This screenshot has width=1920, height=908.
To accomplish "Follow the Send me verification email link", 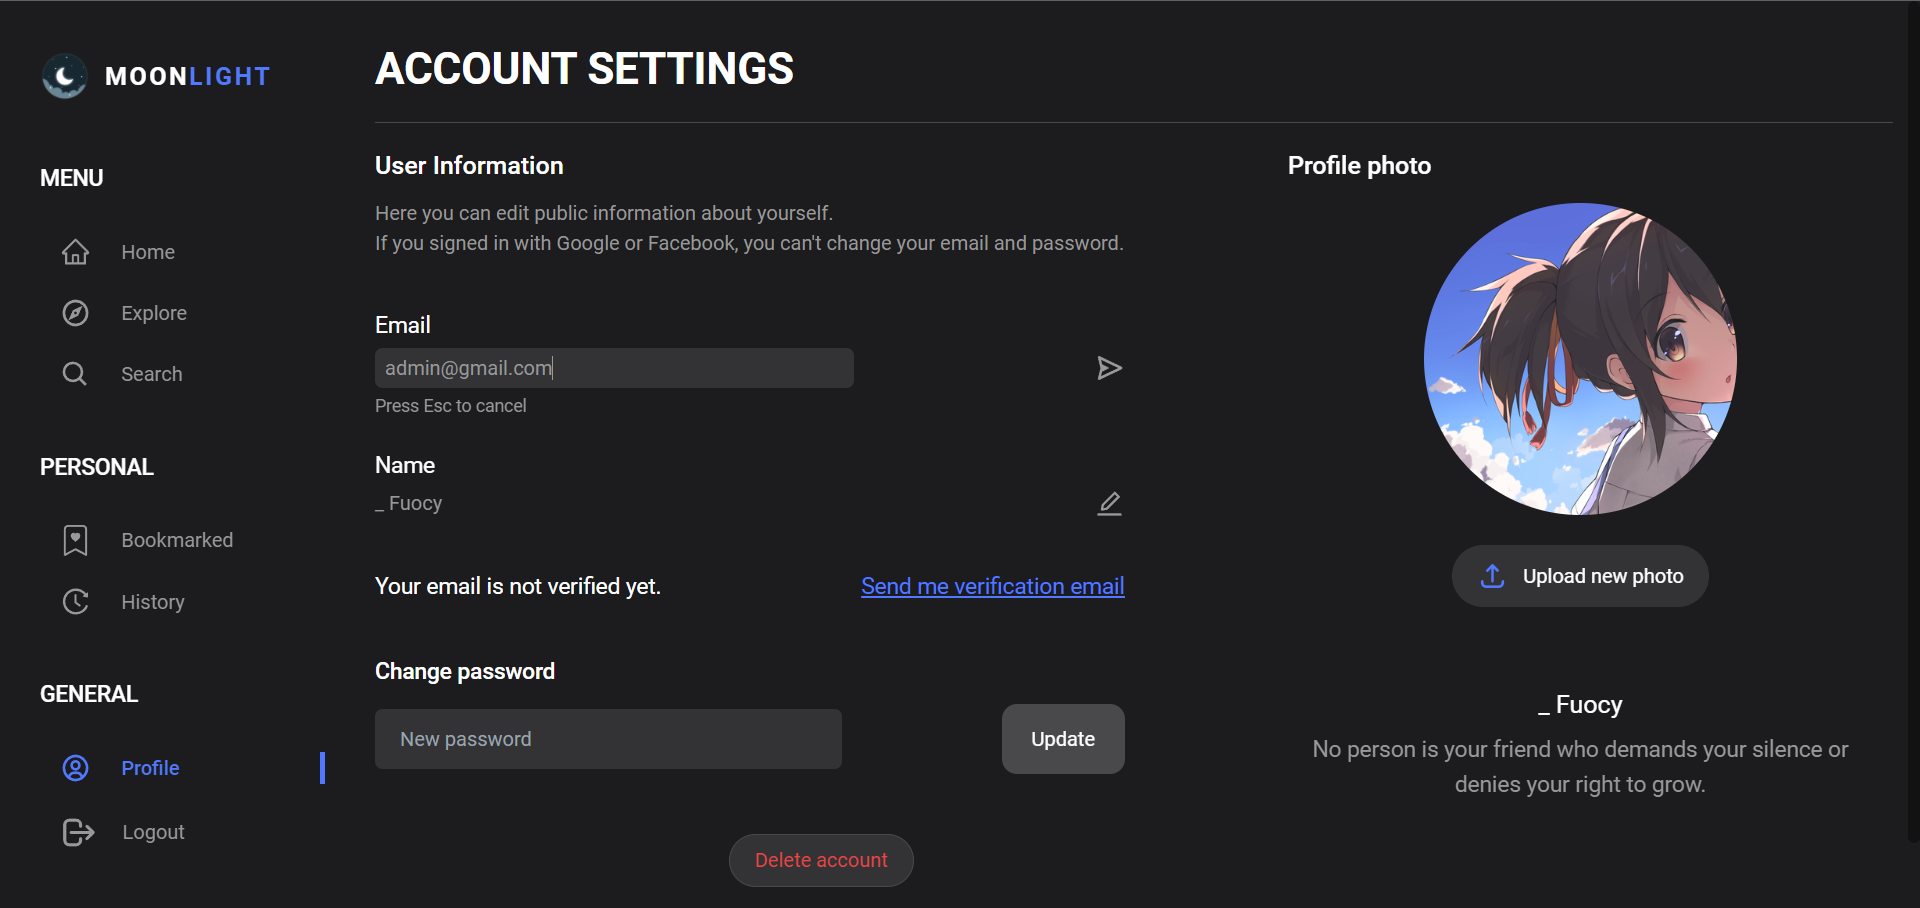I will (x=992, y=586).
